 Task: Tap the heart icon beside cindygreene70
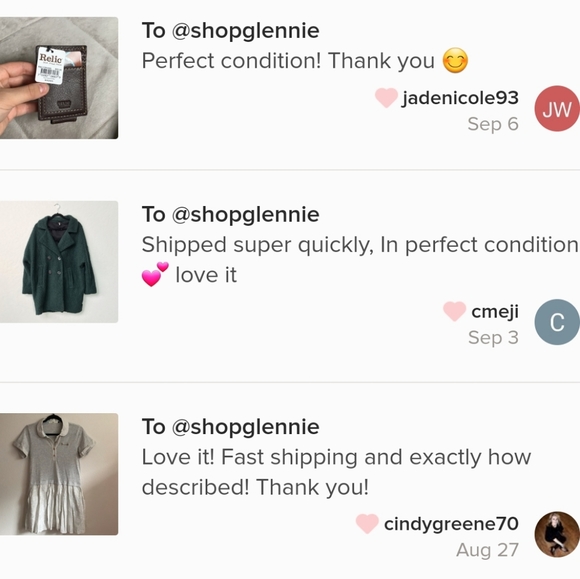coord(367,524)
